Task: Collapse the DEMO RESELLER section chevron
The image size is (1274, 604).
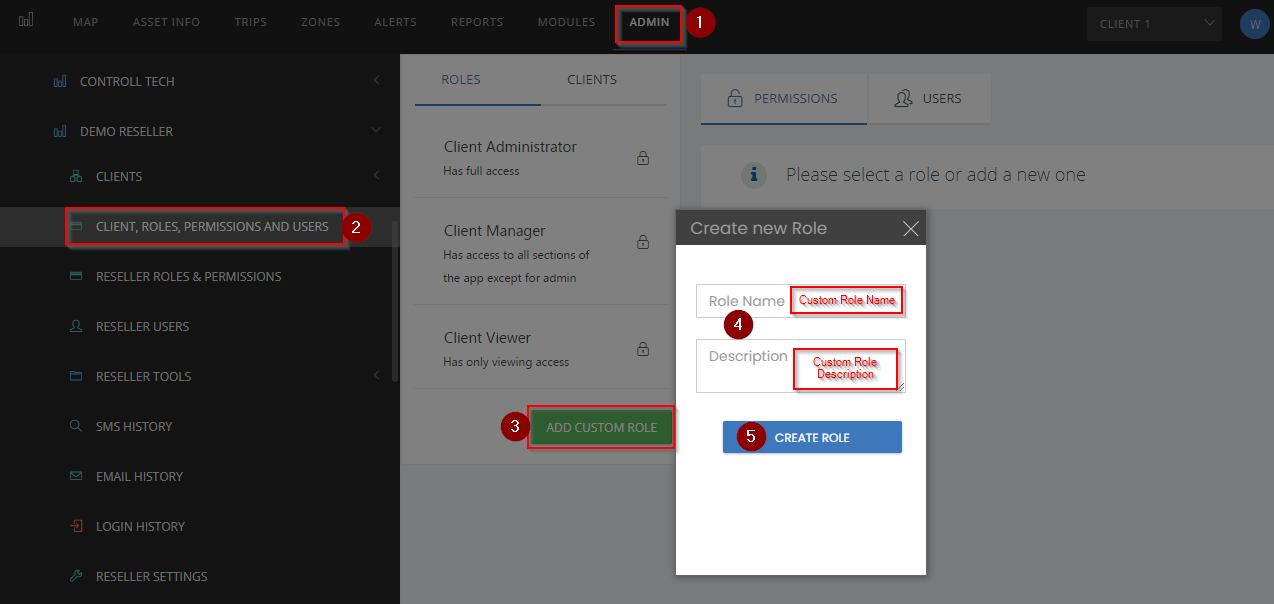Action: [x=376, y=129]
